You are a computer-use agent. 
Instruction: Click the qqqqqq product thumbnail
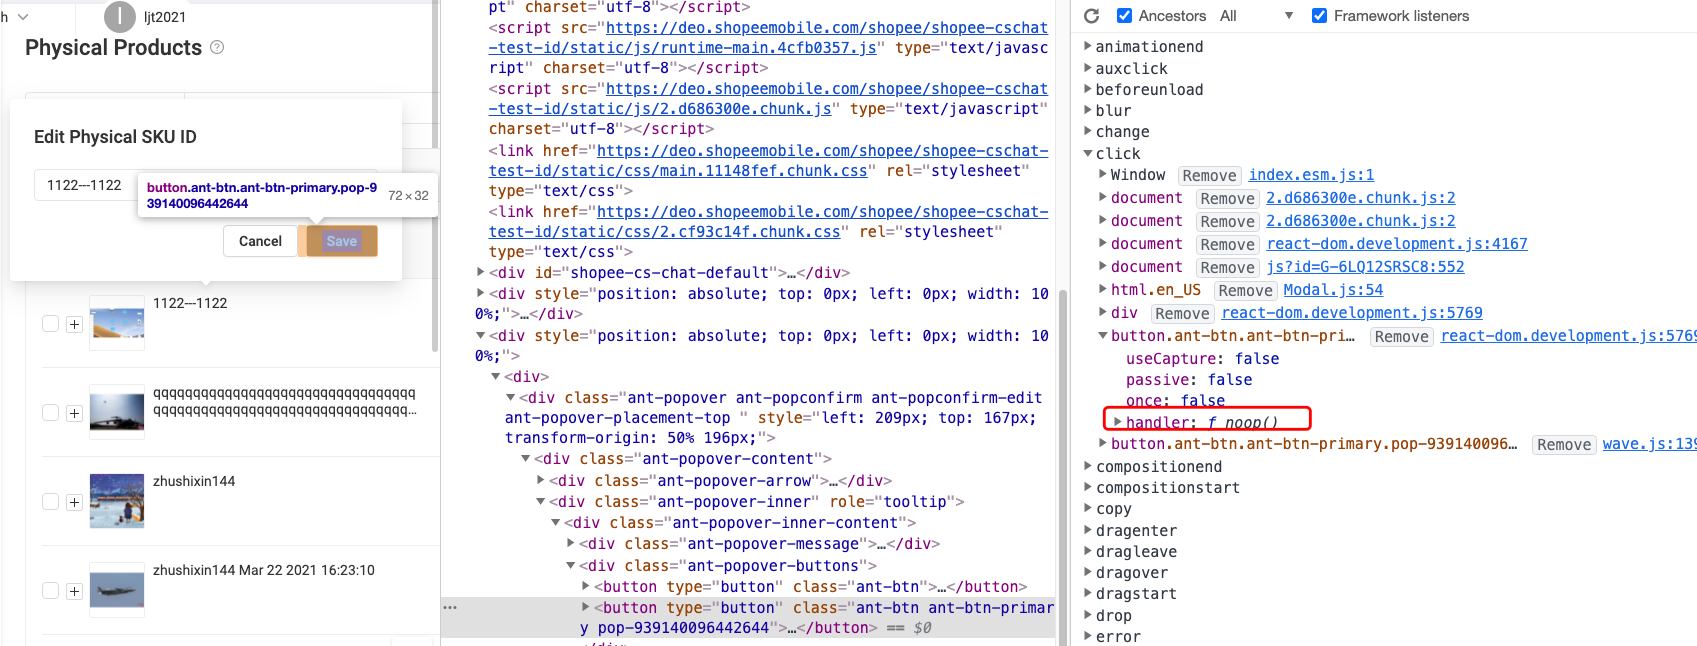(x=117, y=412)
